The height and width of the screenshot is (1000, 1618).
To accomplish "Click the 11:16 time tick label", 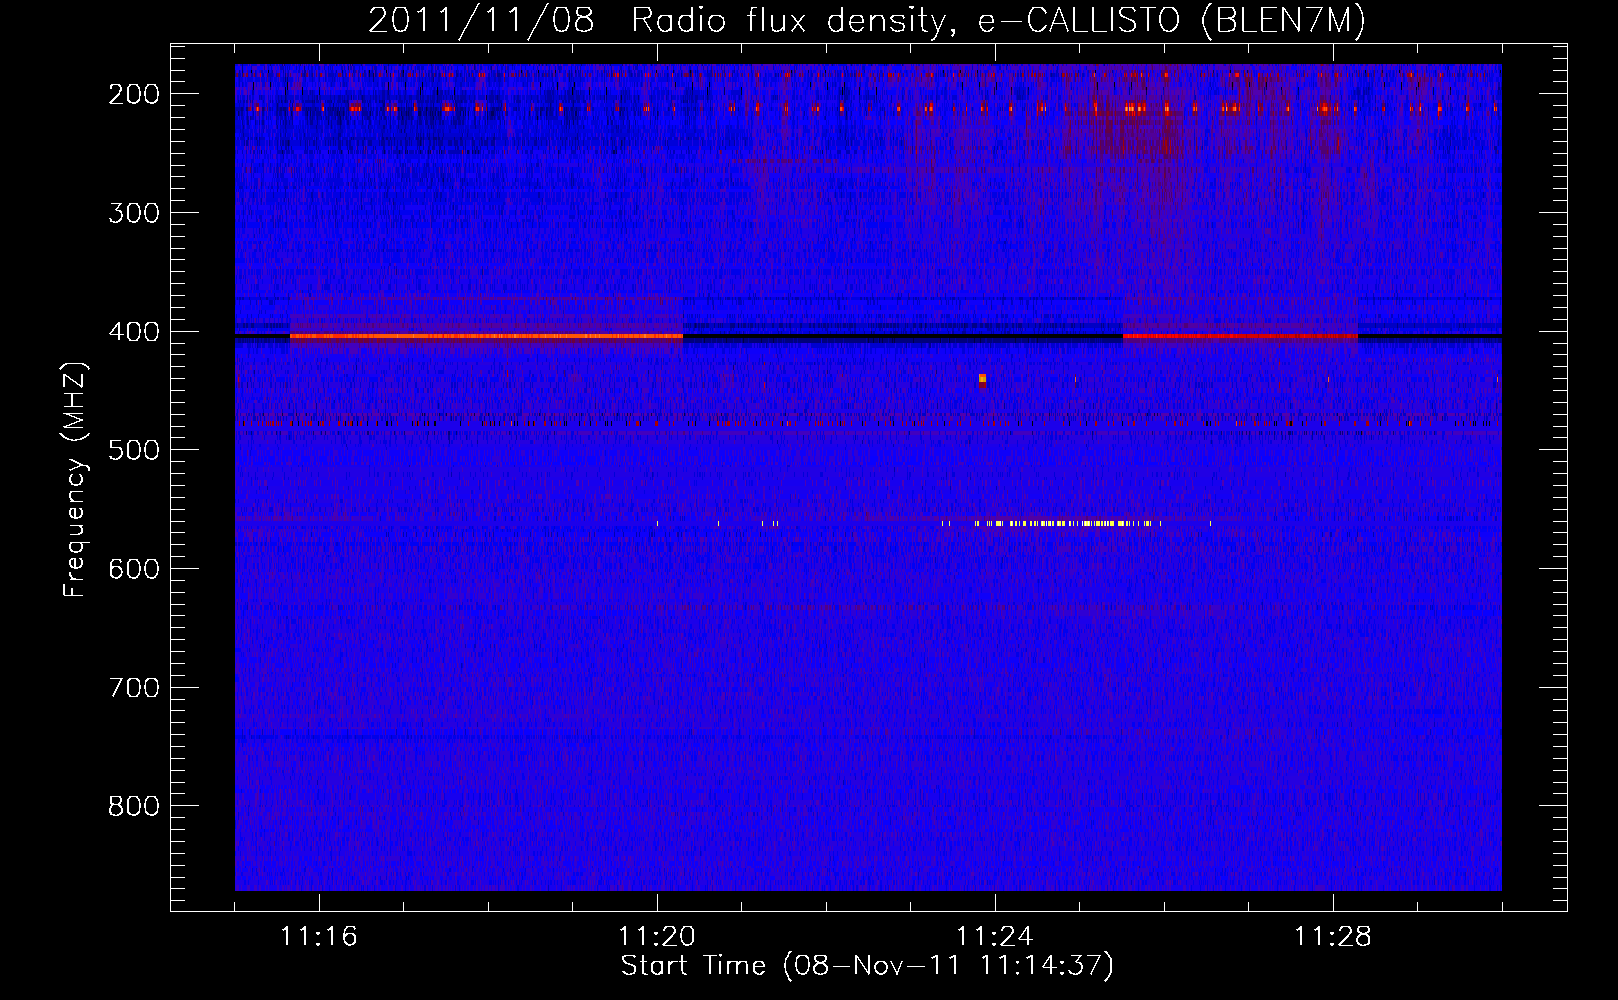I will pos(319,937).
